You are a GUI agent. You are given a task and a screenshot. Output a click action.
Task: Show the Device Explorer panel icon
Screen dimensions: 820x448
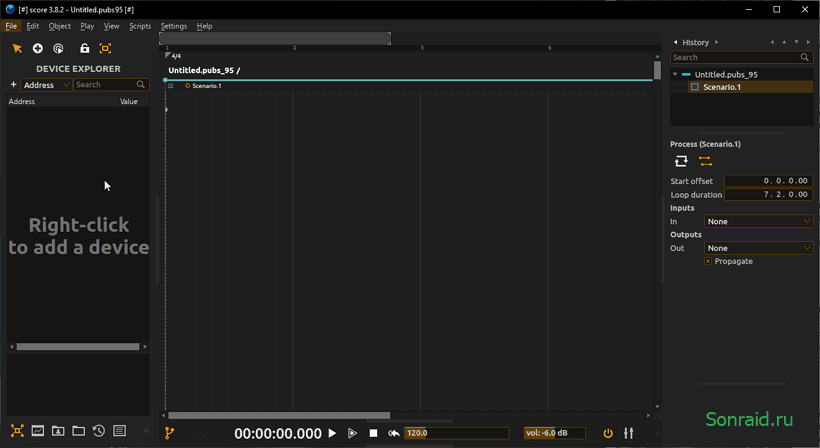point(17,431)
